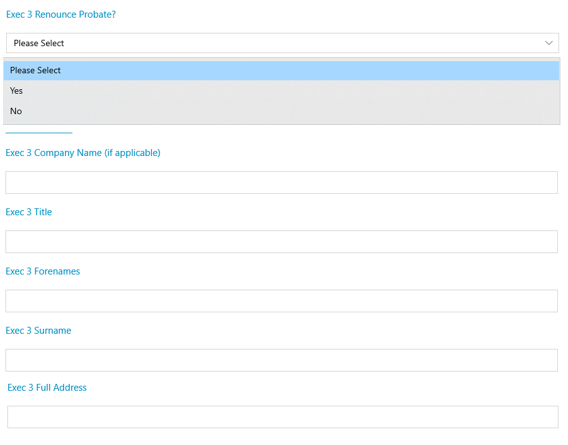
Task: Click the Exec 3 Company Name (if applicable) label
Action: tap(83, 153)
